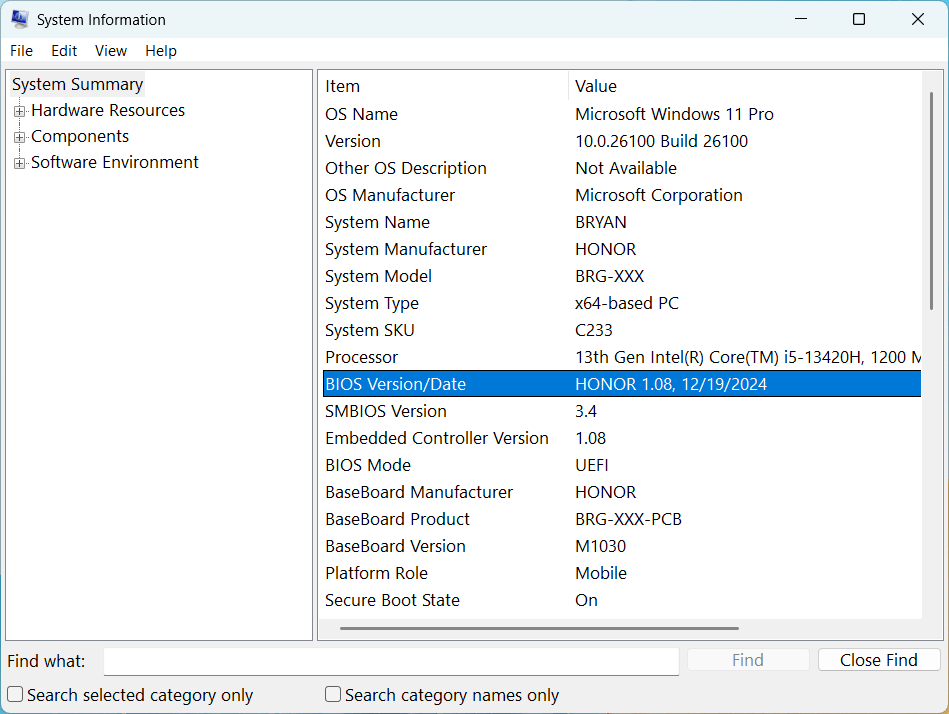949x714 pixels.
Task: Click the Close Find button
Action: pyautogui.click(x=878, y=659)
